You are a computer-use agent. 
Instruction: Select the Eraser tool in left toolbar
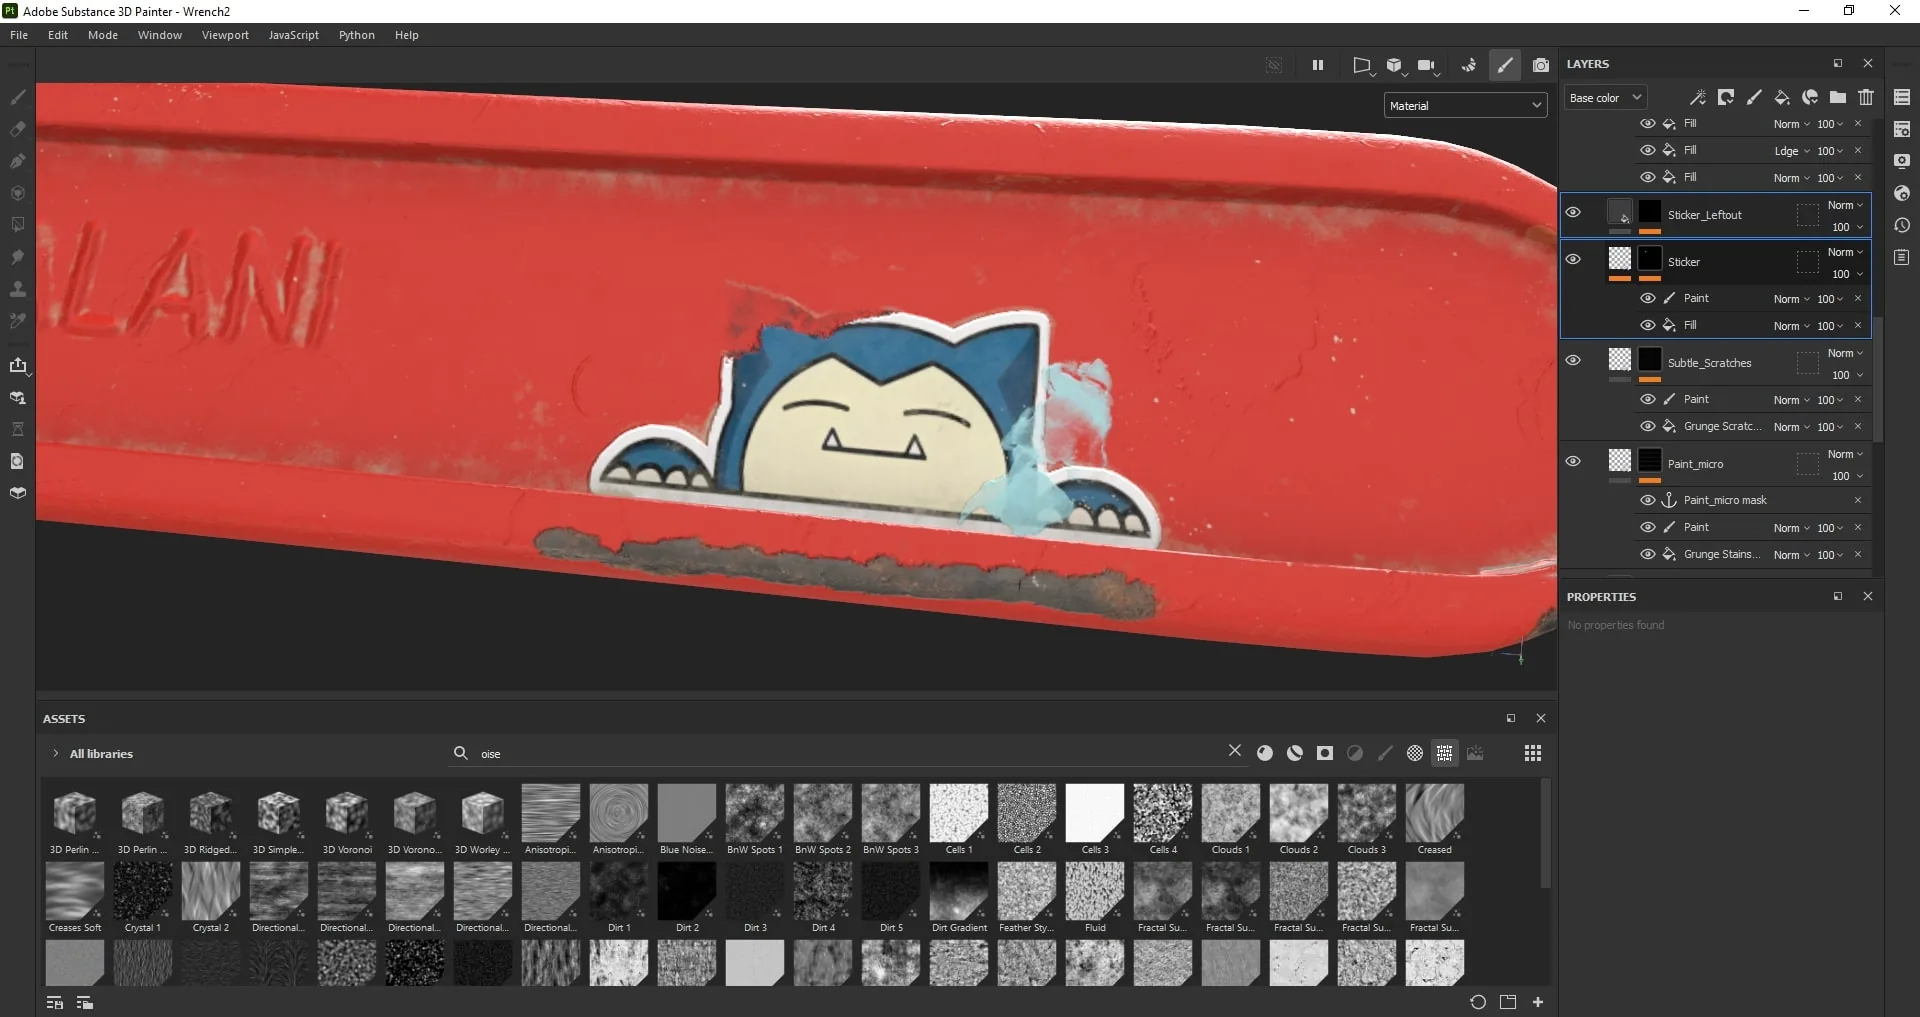tap(17, 129)
